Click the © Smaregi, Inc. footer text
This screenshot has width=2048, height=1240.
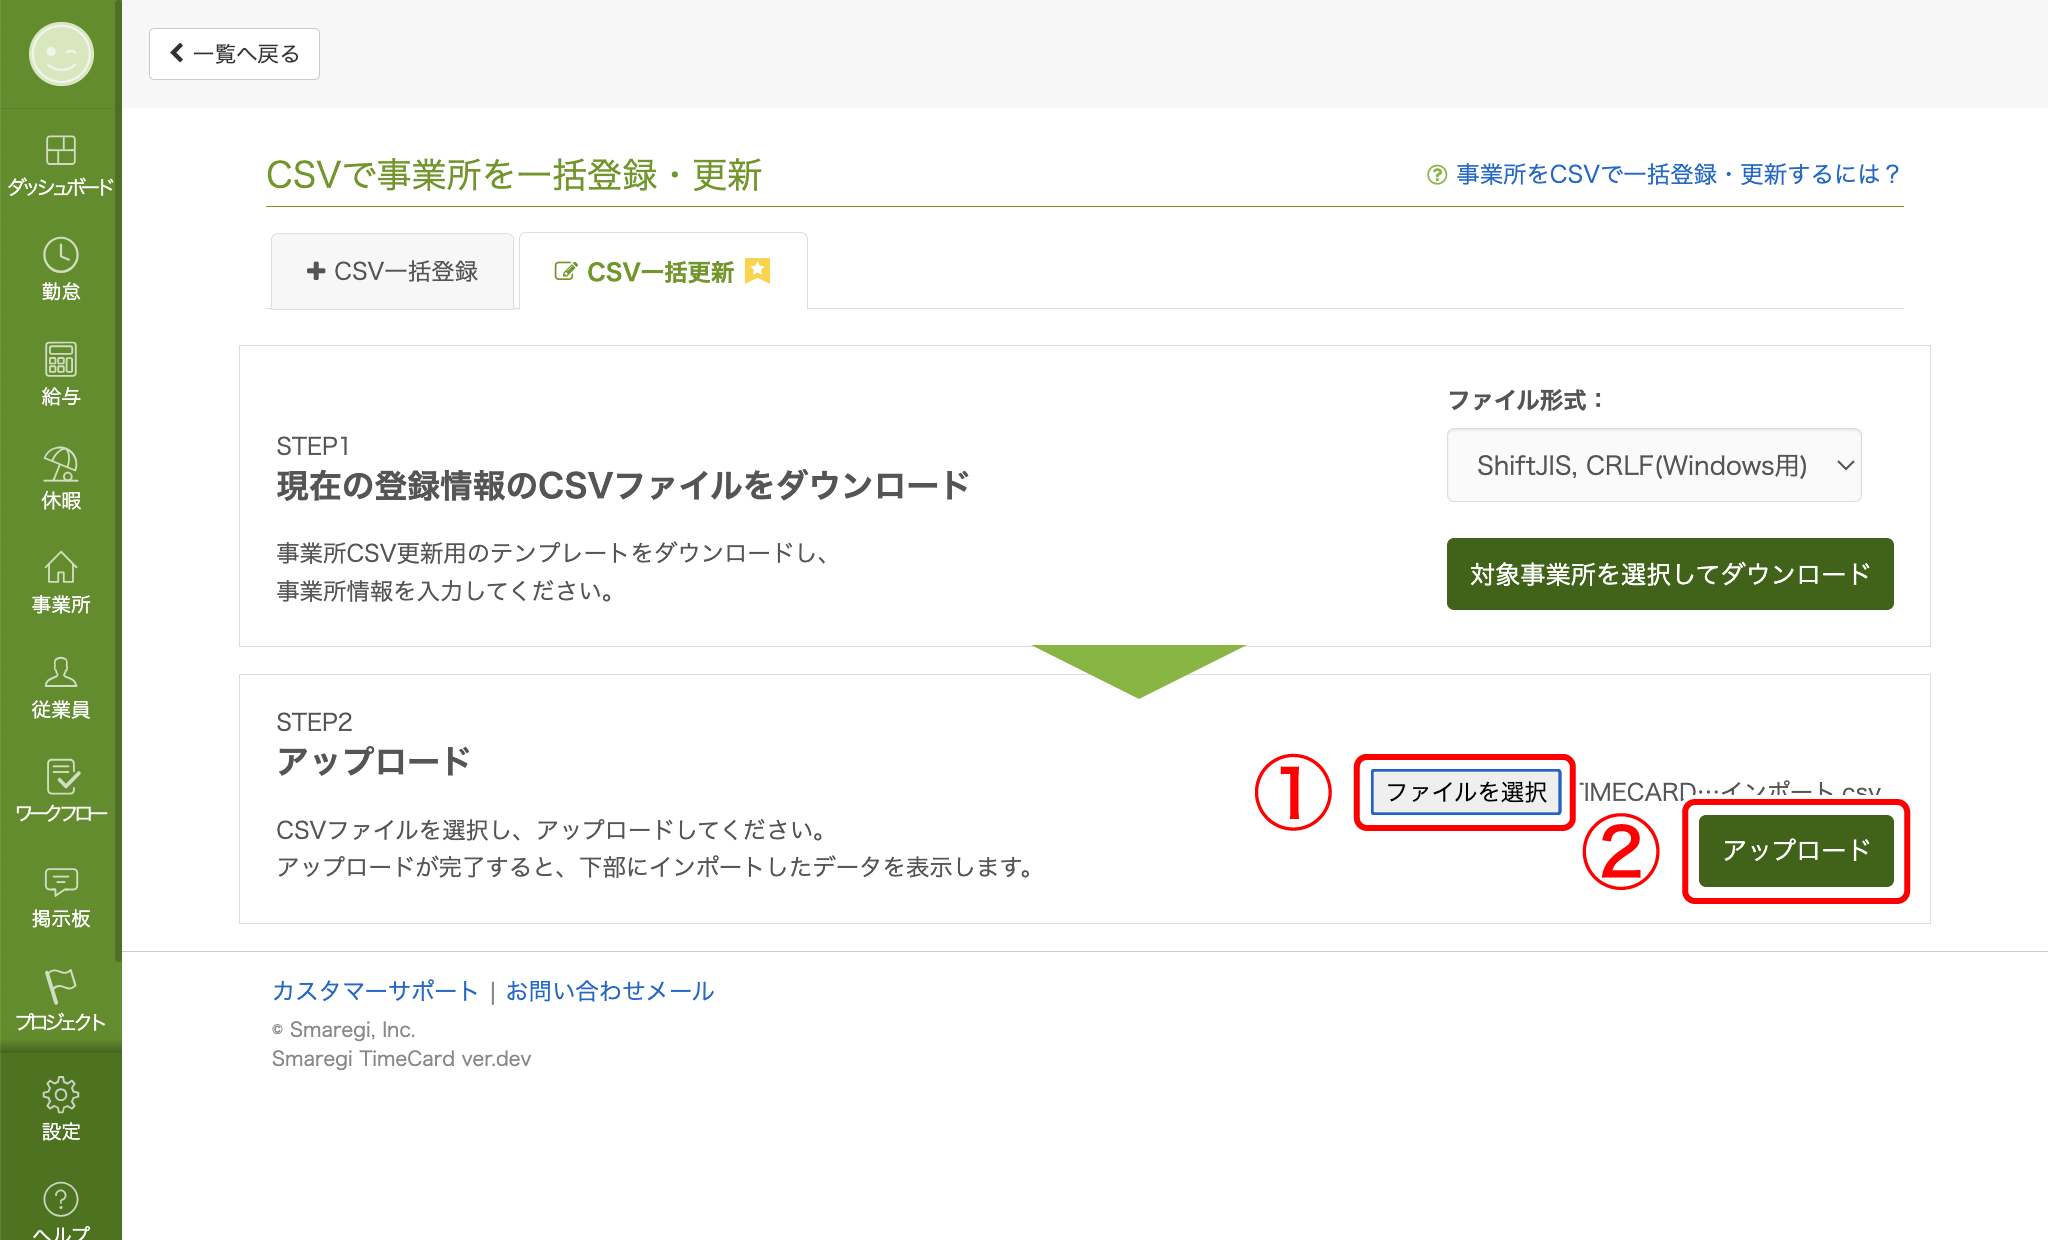click(344, 1029)
